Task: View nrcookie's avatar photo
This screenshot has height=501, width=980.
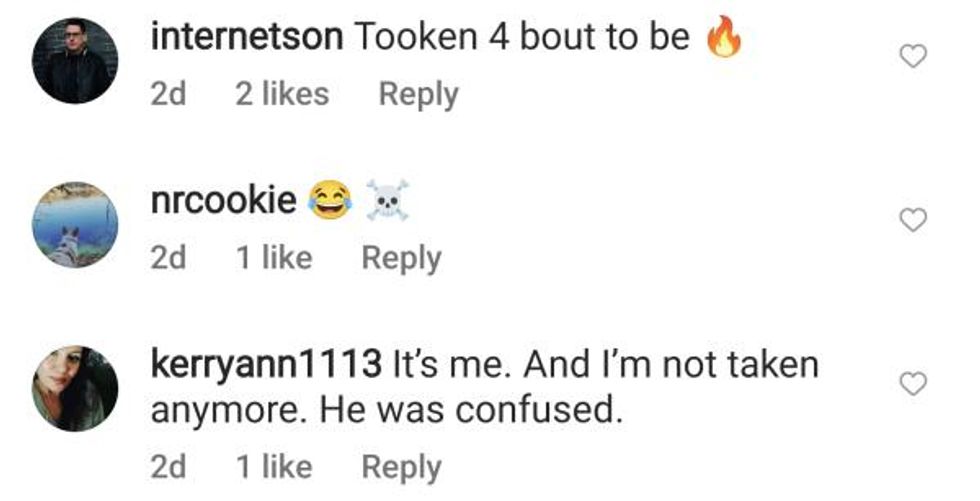Action: 76,224
